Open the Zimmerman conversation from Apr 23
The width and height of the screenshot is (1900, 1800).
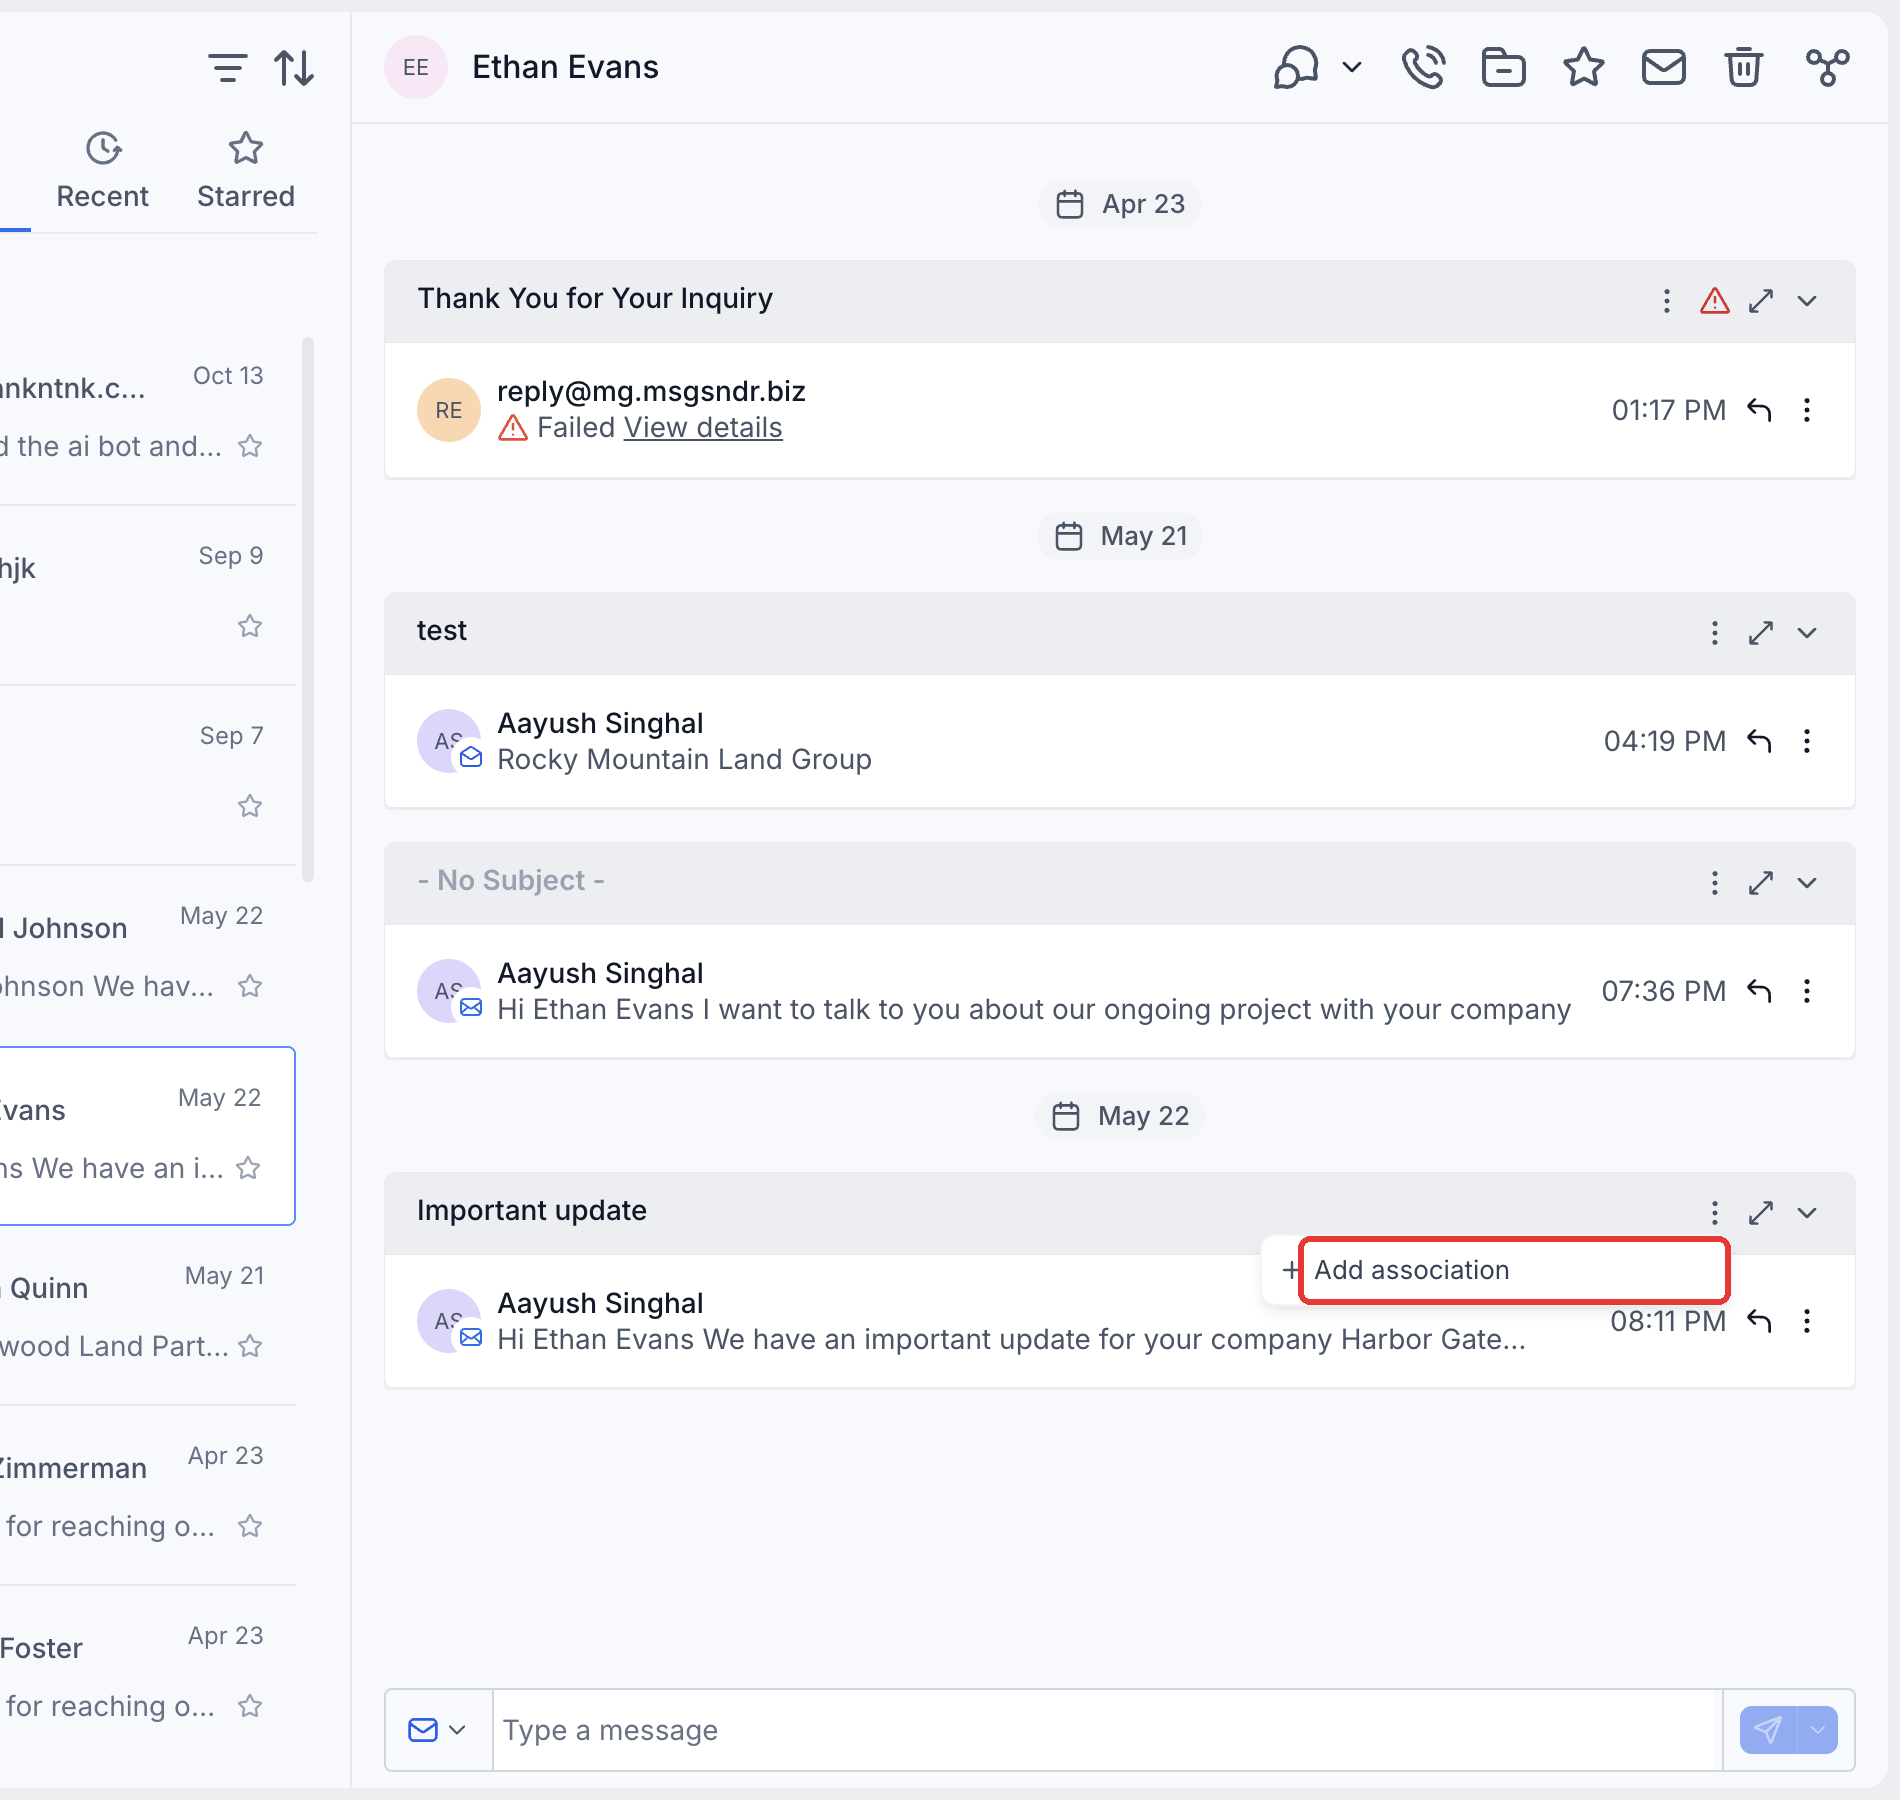click(x=148, y=1495)
